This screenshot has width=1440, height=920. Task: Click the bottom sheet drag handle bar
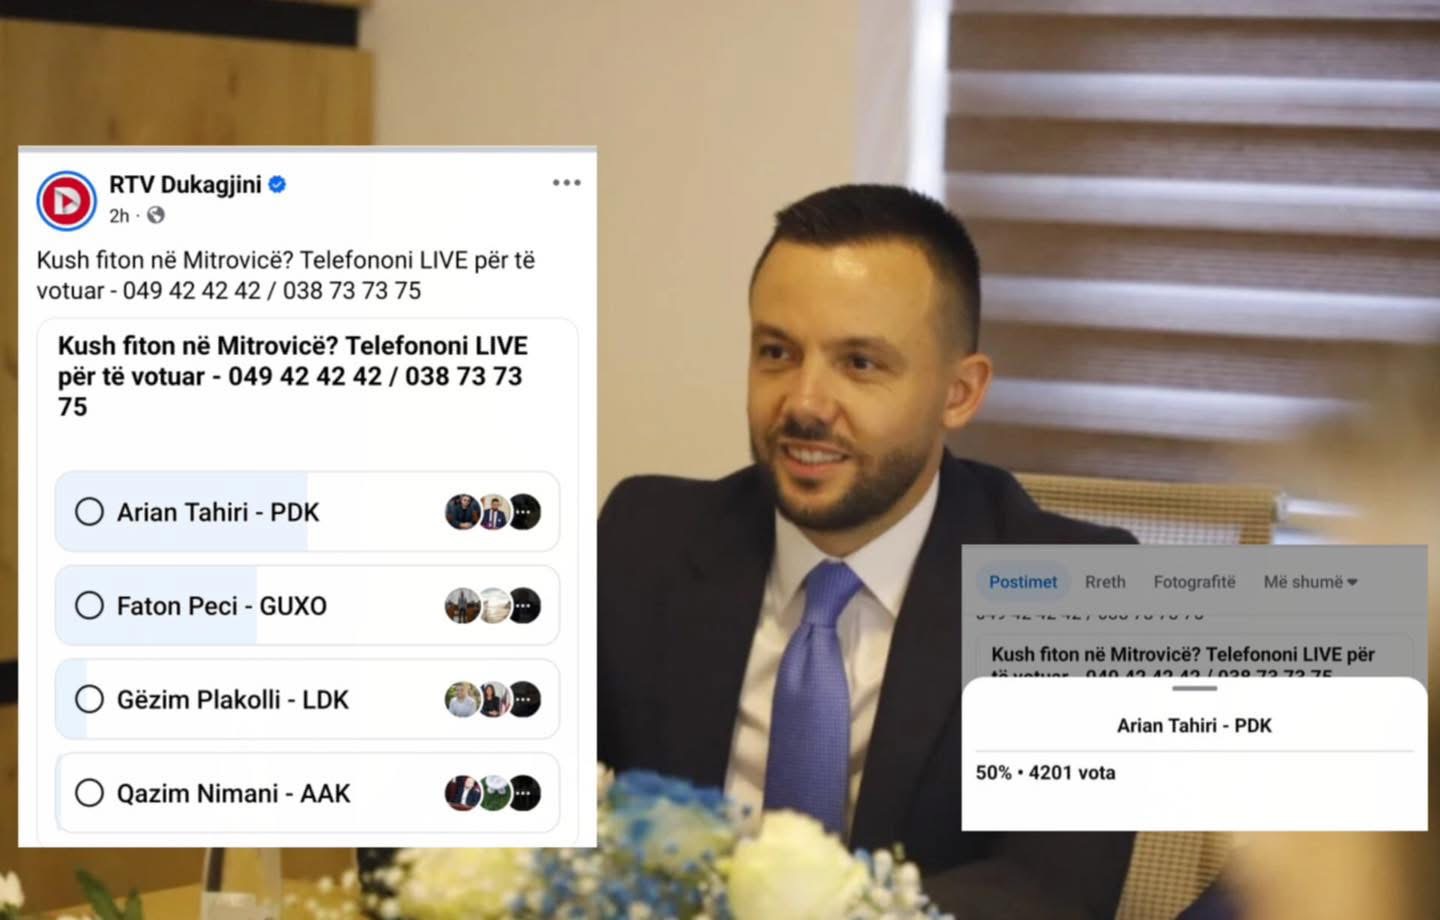pos(1195,688)
